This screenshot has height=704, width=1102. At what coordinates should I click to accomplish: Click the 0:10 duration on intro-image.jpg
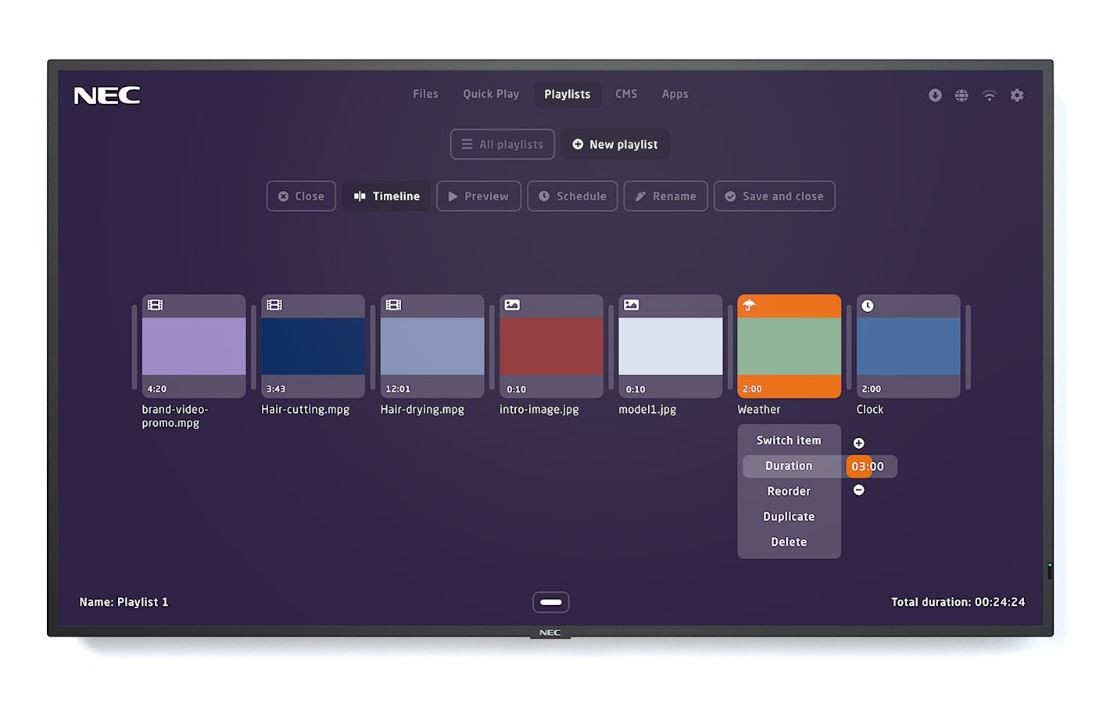[x=516, y=389]
